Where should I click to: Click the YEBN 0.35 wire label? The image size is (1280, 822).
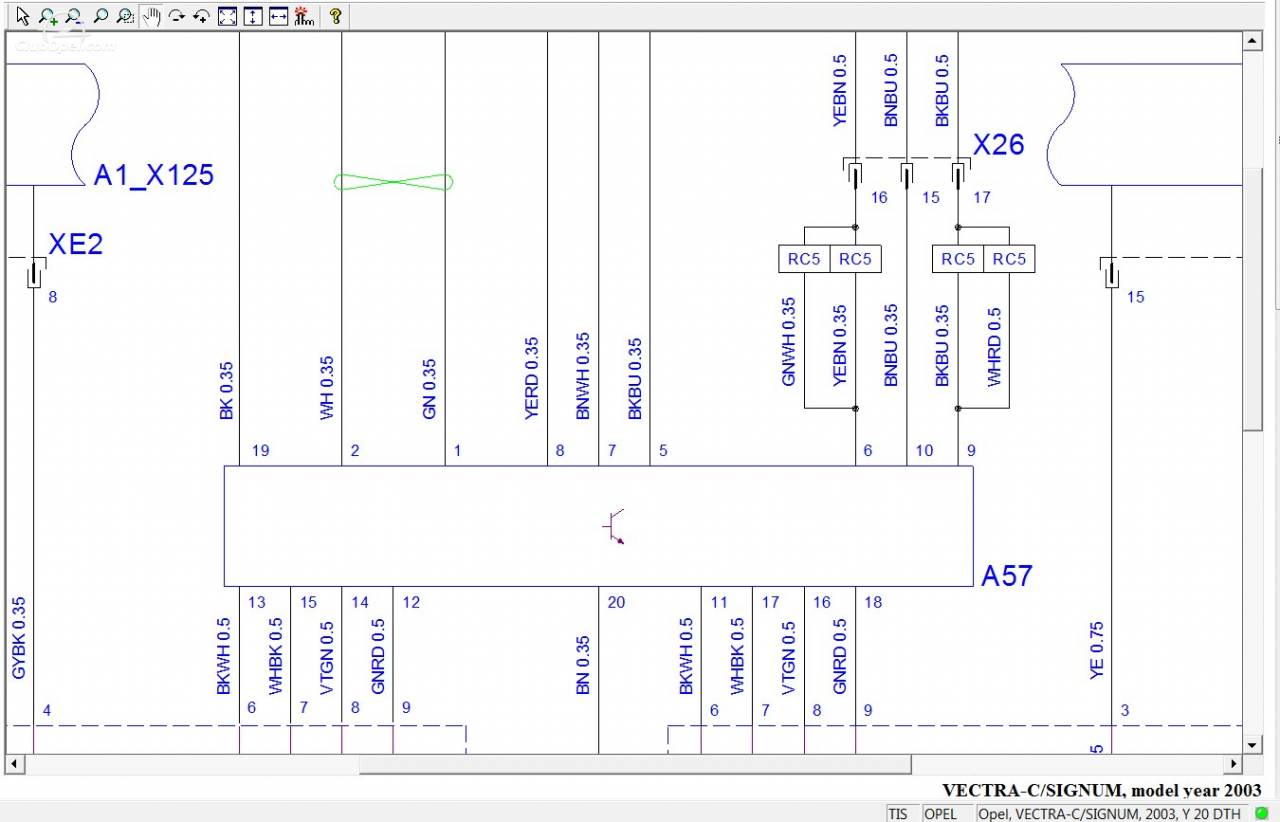(x=840, y=346)
